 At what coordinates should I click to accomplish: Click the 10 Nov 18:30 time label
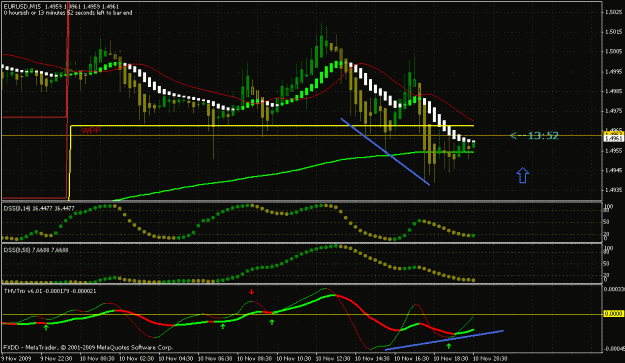tap(451, 359)
